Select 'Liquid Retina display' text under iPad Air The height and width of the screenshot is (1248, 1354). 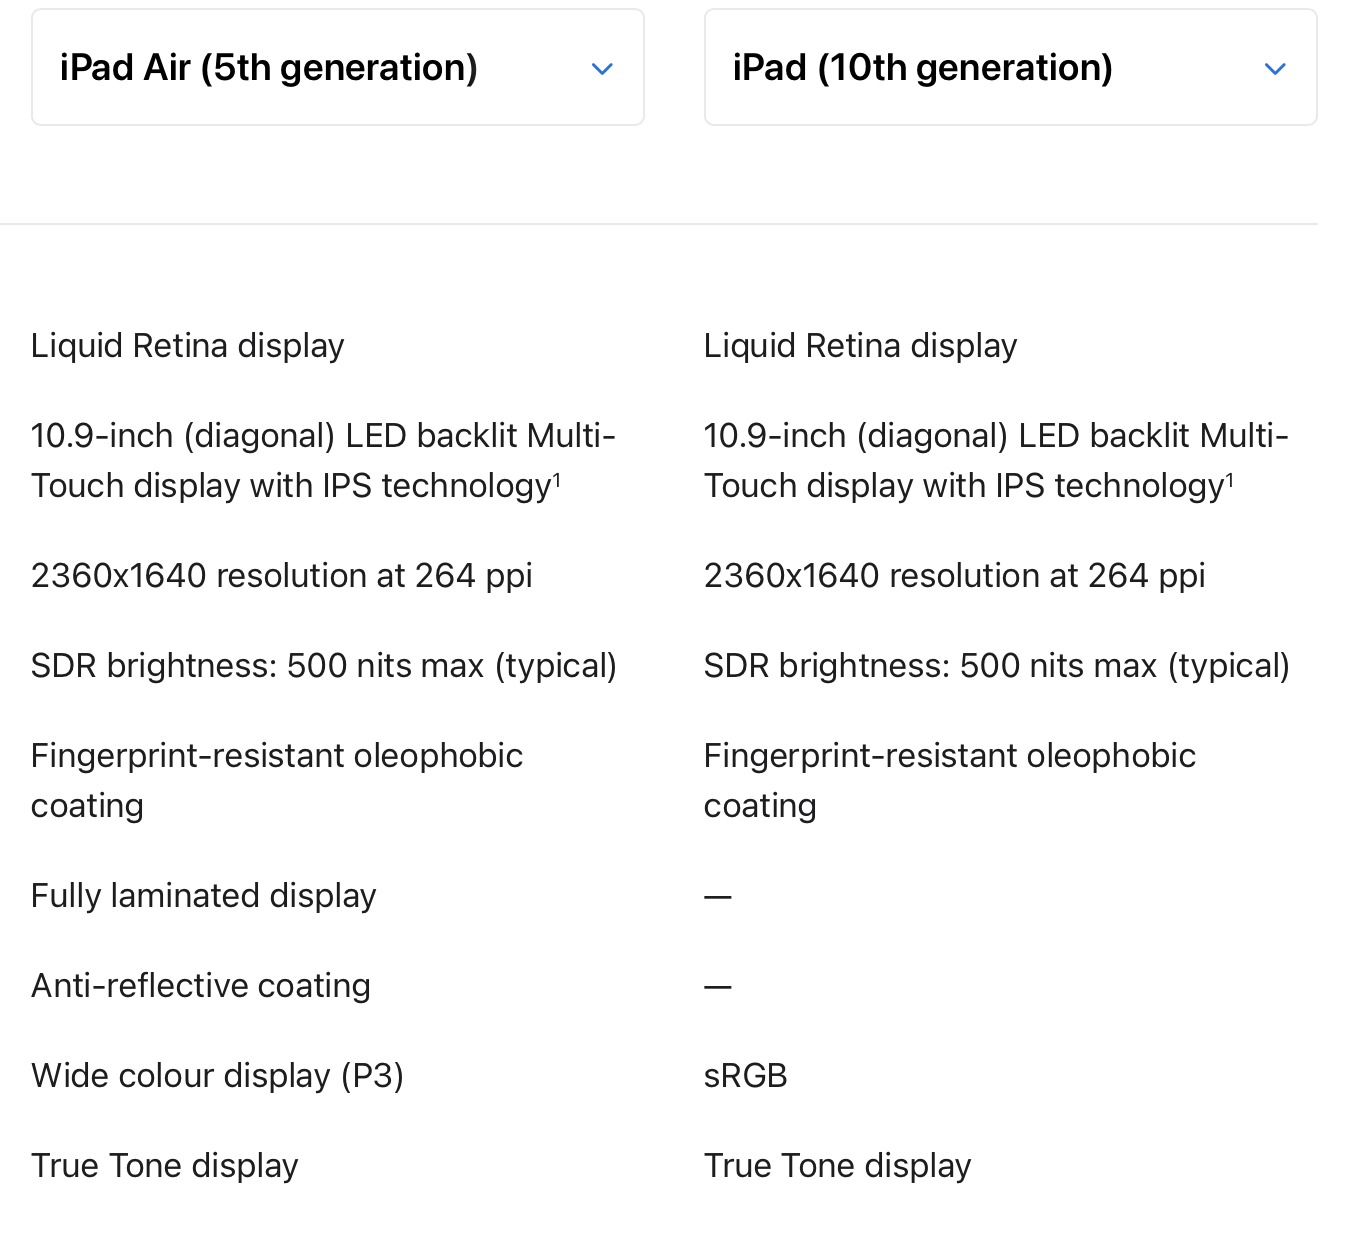(188, 346)
